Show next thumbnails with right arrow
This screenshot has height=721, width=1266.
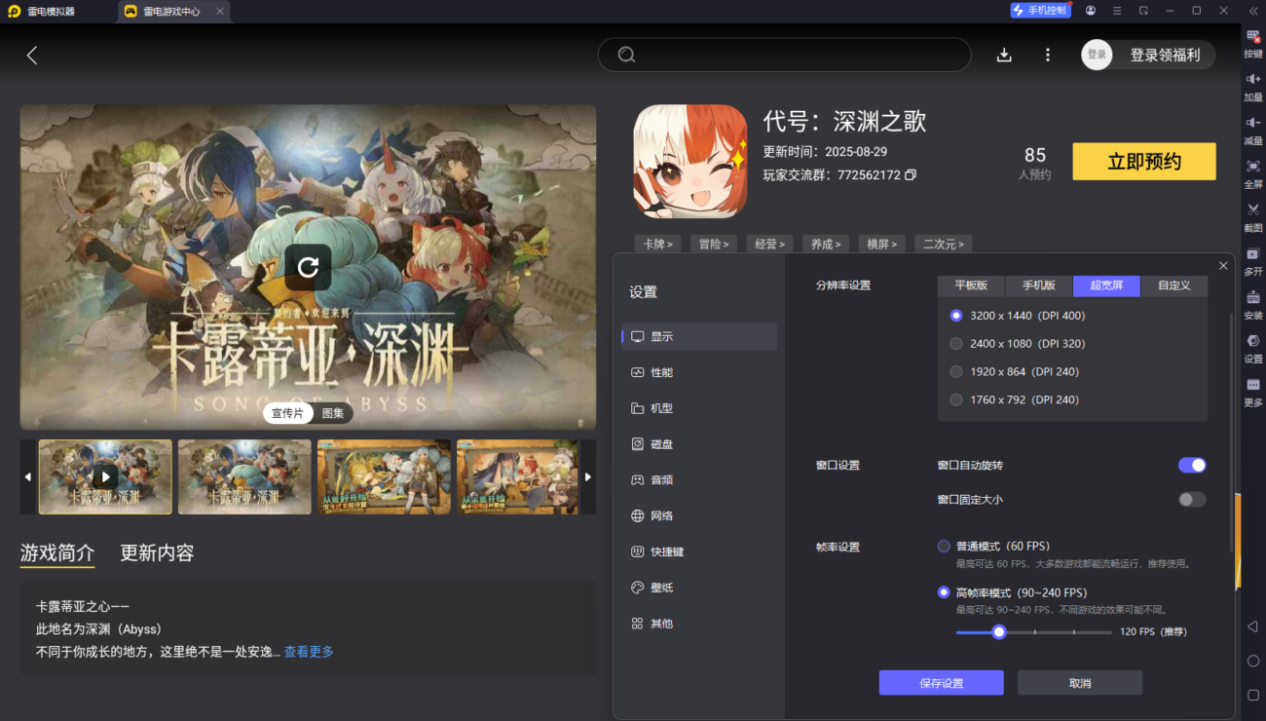(x=588, y=477)
